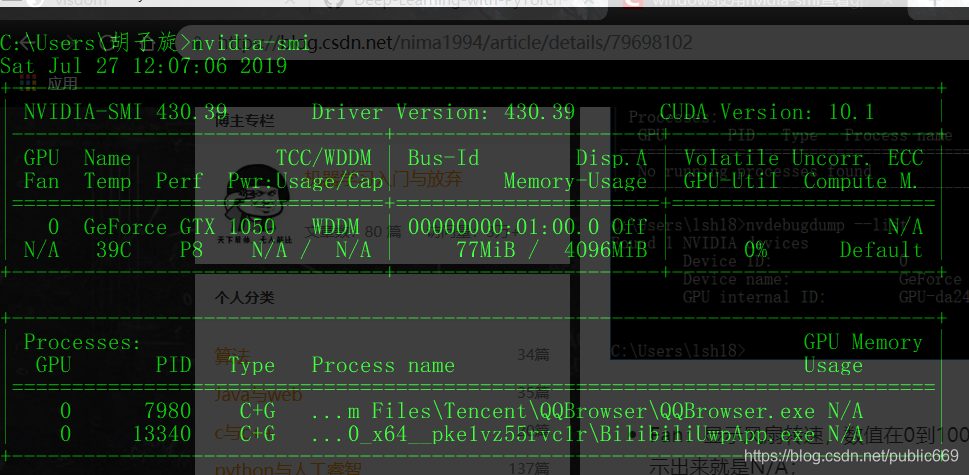Switch to the windows使用nvidia-smi browser tab
The height and width of the screenshot is (475, 969).
pyautogui.click(x=757, y=2)
